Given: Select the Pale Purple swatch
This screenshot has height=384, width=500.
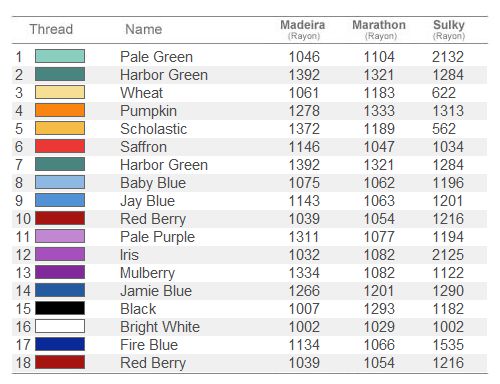Looking at the screenshot, I should pos(60,236).
